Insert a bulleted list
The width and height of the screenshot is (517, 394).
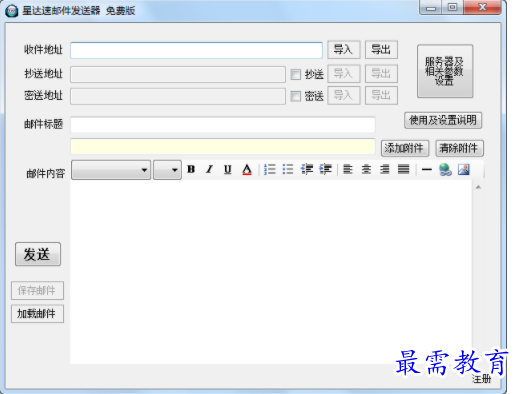(x=288, y=169)
